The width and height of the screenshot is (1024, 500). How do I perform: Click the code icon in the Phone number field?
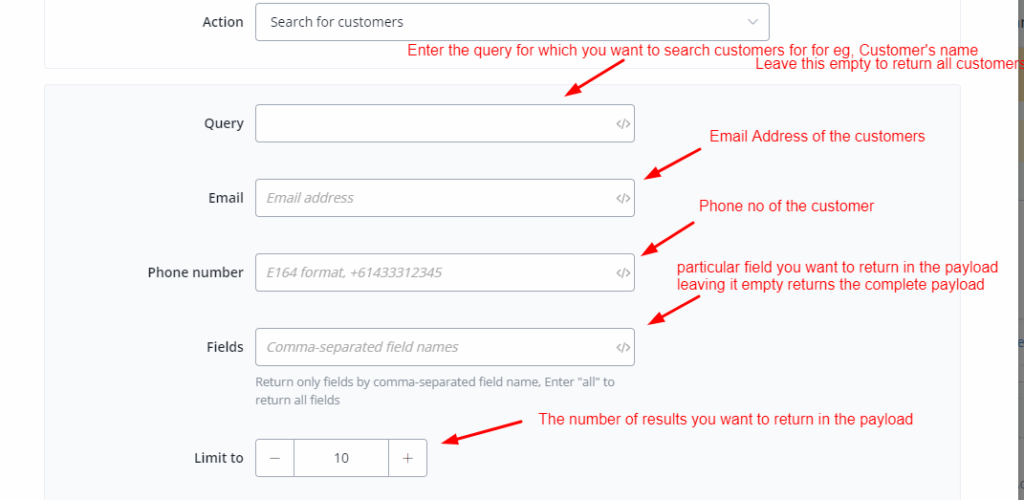pos(623,272)
